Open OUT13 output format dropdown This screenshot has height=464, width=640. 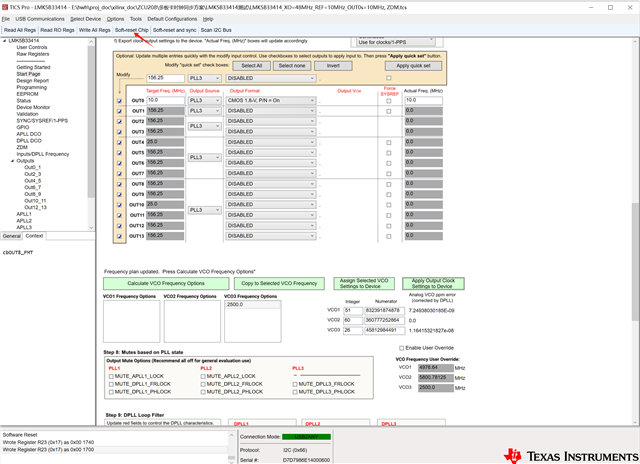(271, 236)
